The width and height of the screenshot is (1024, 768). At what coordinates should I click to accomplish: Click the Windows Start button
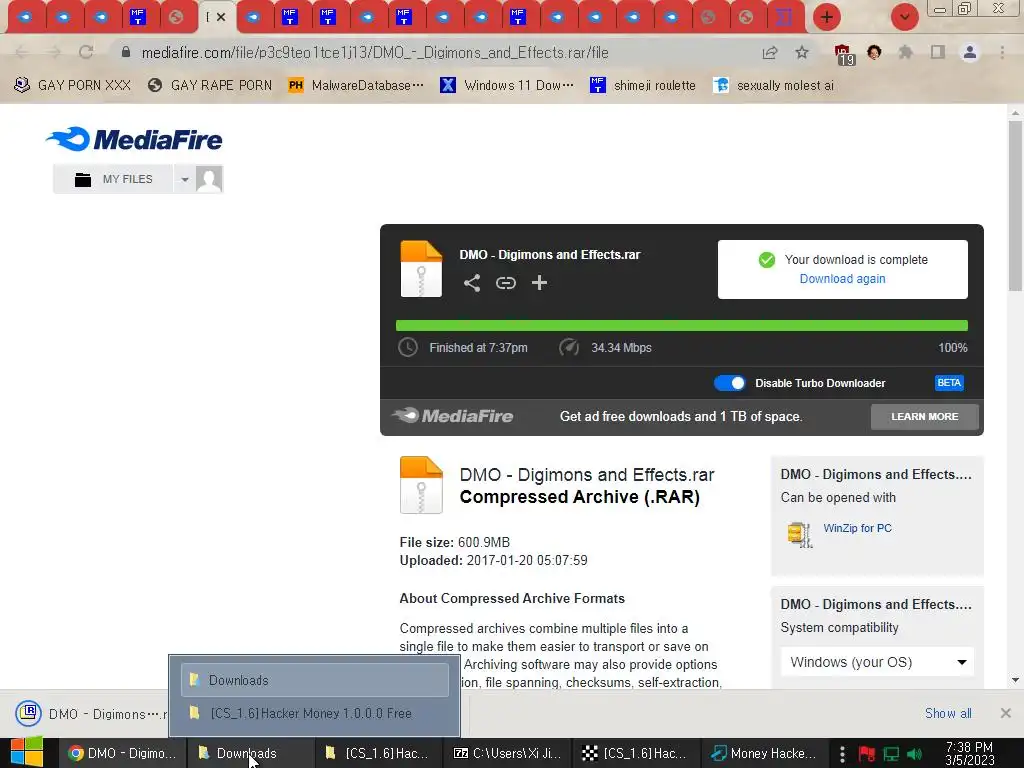point(27,752)
